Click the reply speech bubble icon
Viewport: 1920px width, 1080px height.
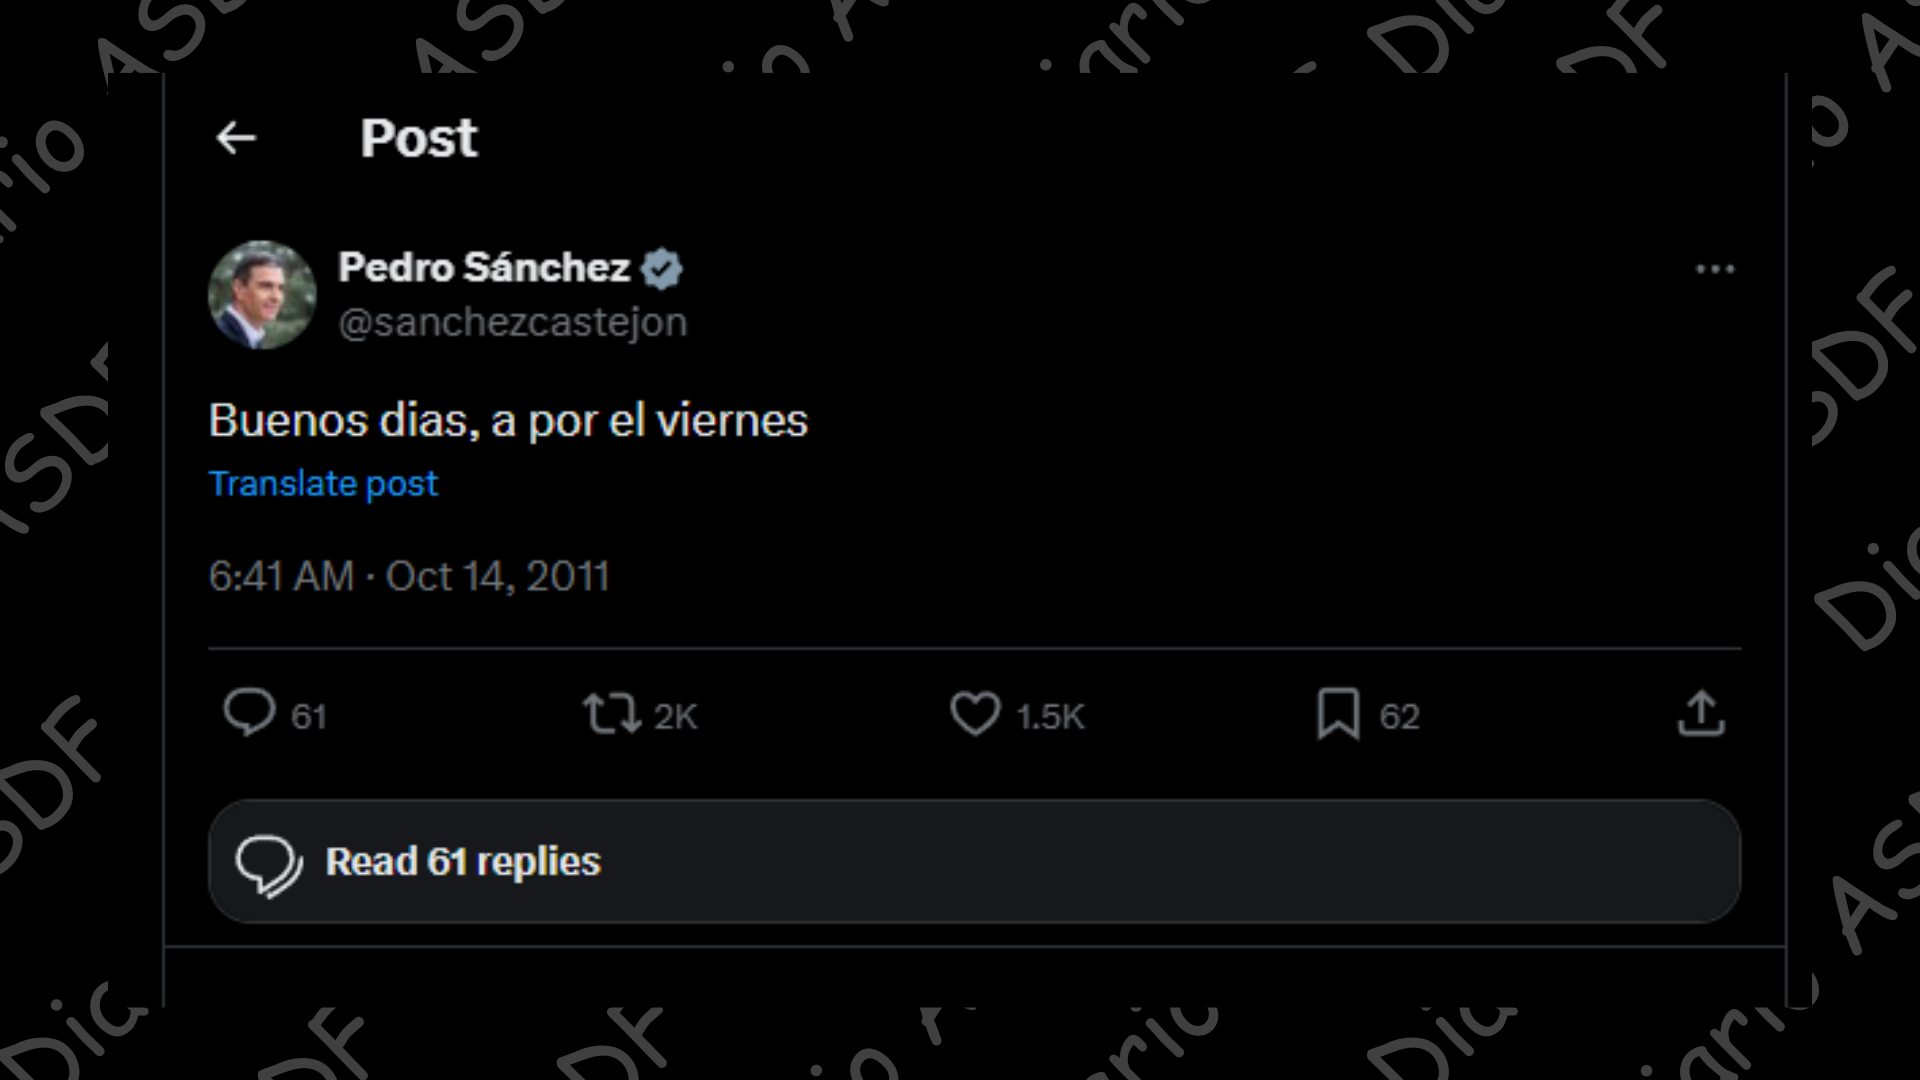249,713
